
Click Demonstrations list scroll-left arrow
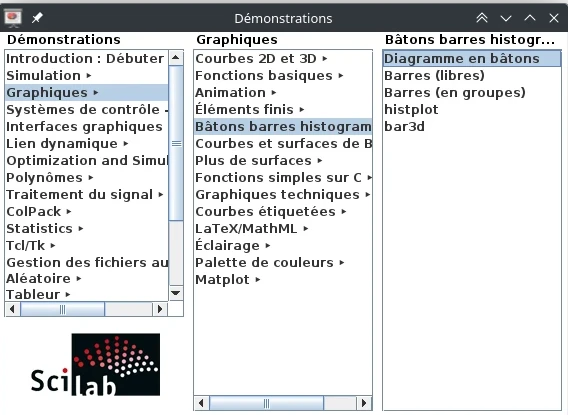click(12, 309)
